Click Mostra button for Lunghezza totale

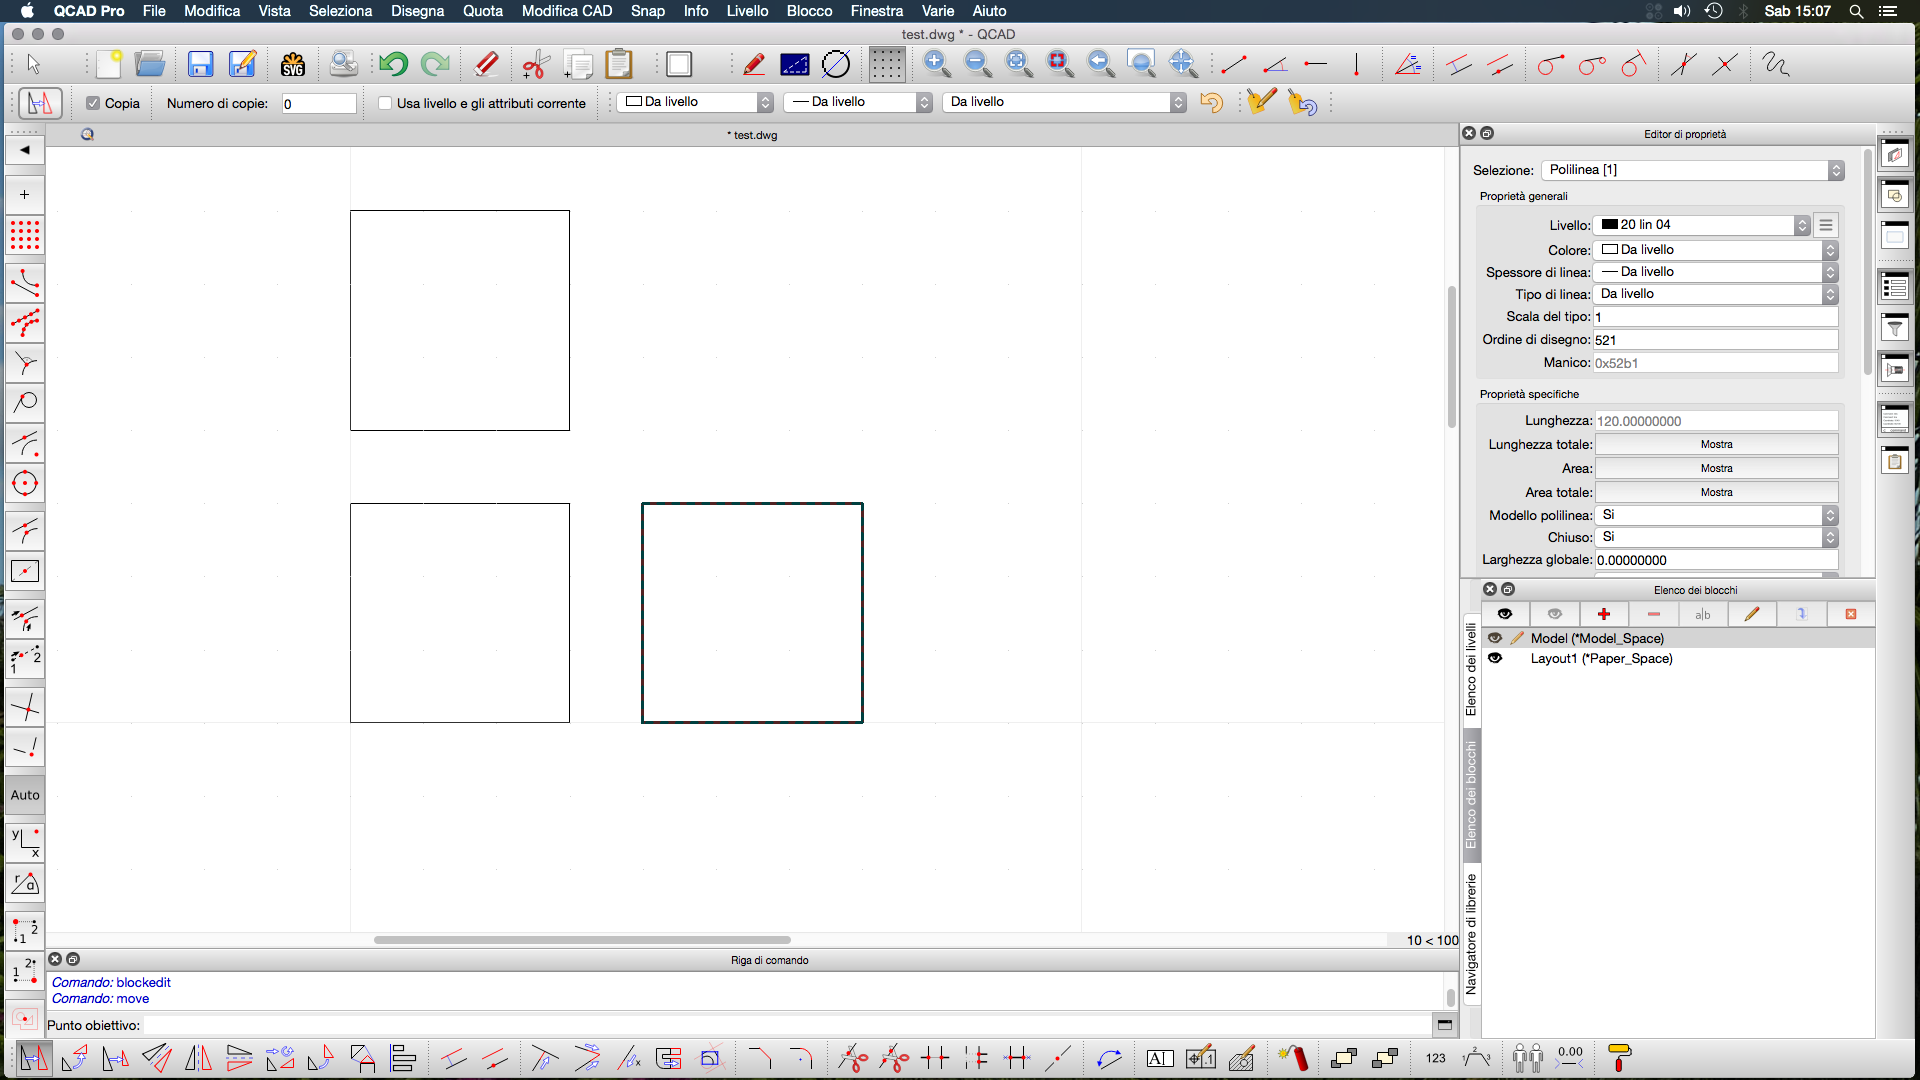[x=1716, y=444]
